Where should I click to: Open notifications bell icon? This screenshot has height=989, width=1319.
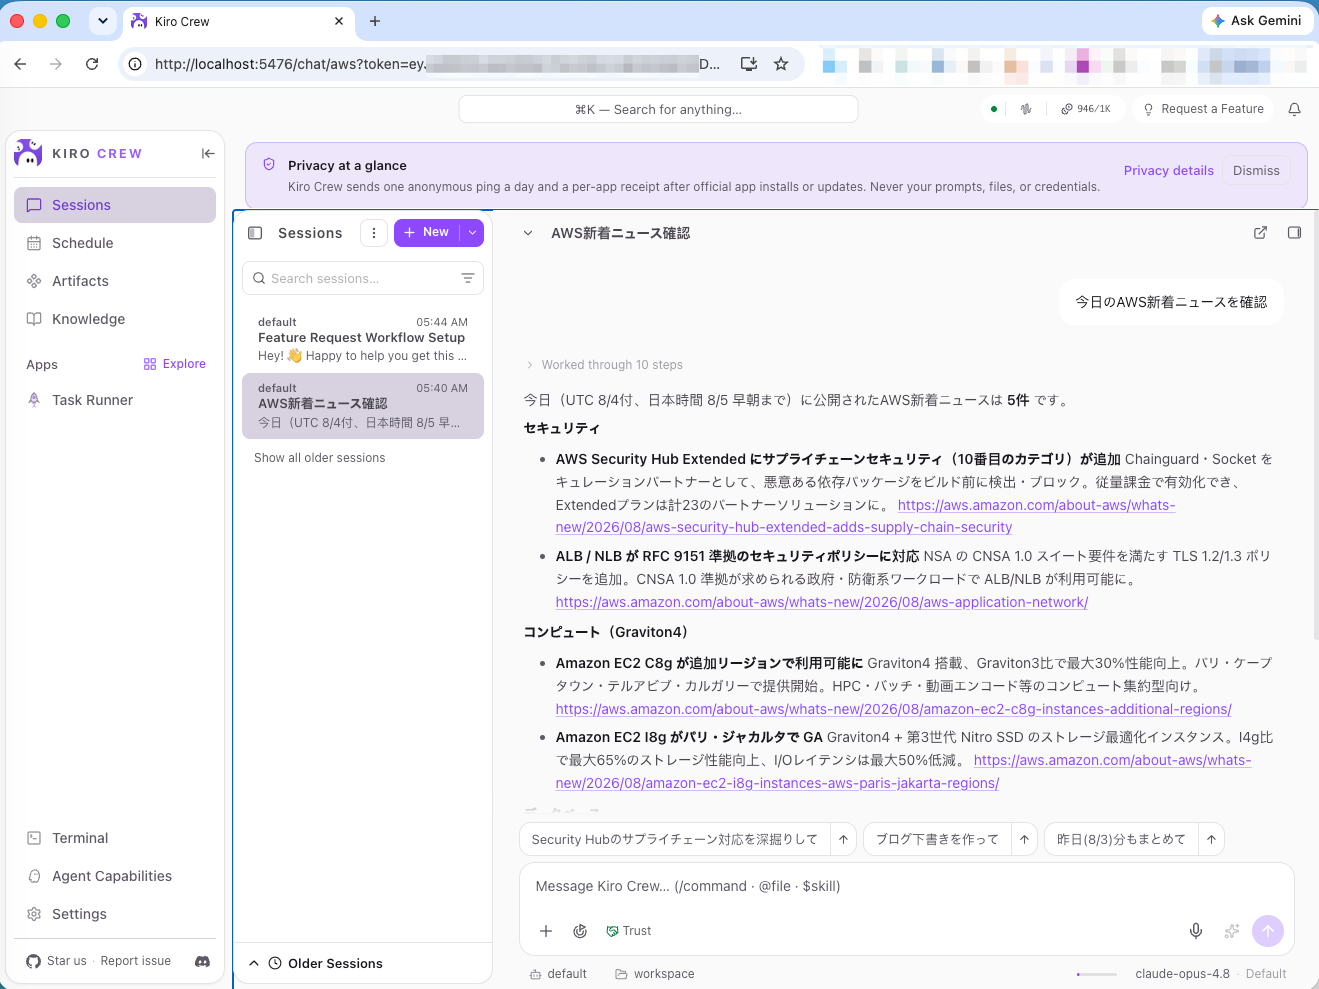(1294, 109)
